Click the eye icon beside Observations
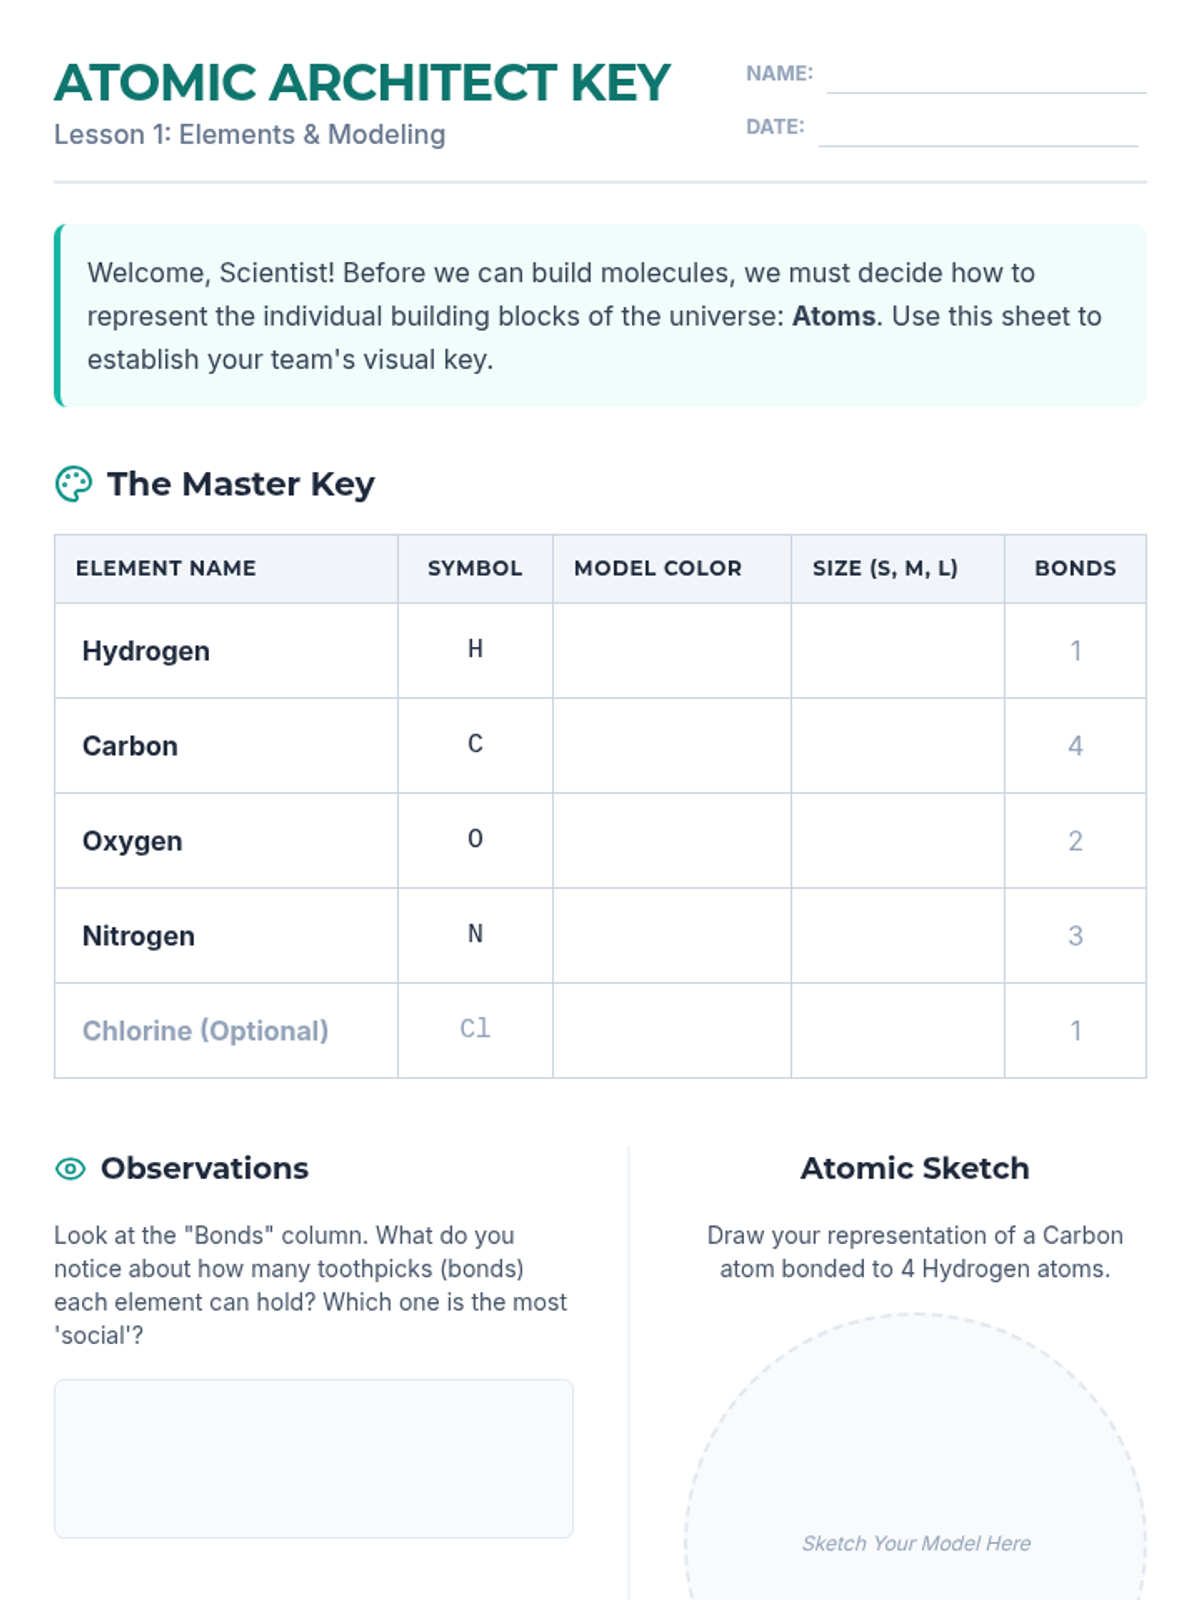This screenshot has width=1200, height=1600. click(x=70, y=1168)
